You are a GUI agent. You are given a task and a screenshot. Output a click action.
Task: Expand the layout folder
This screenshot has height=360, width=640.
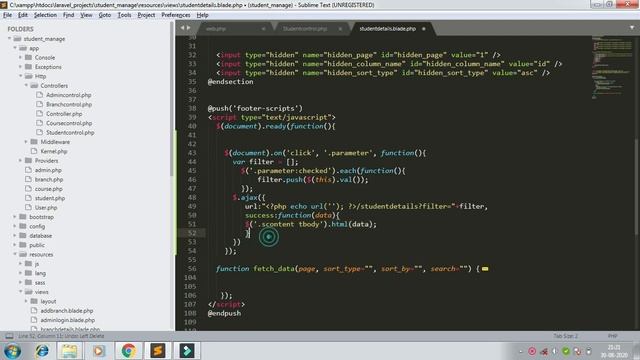(26, 302)
